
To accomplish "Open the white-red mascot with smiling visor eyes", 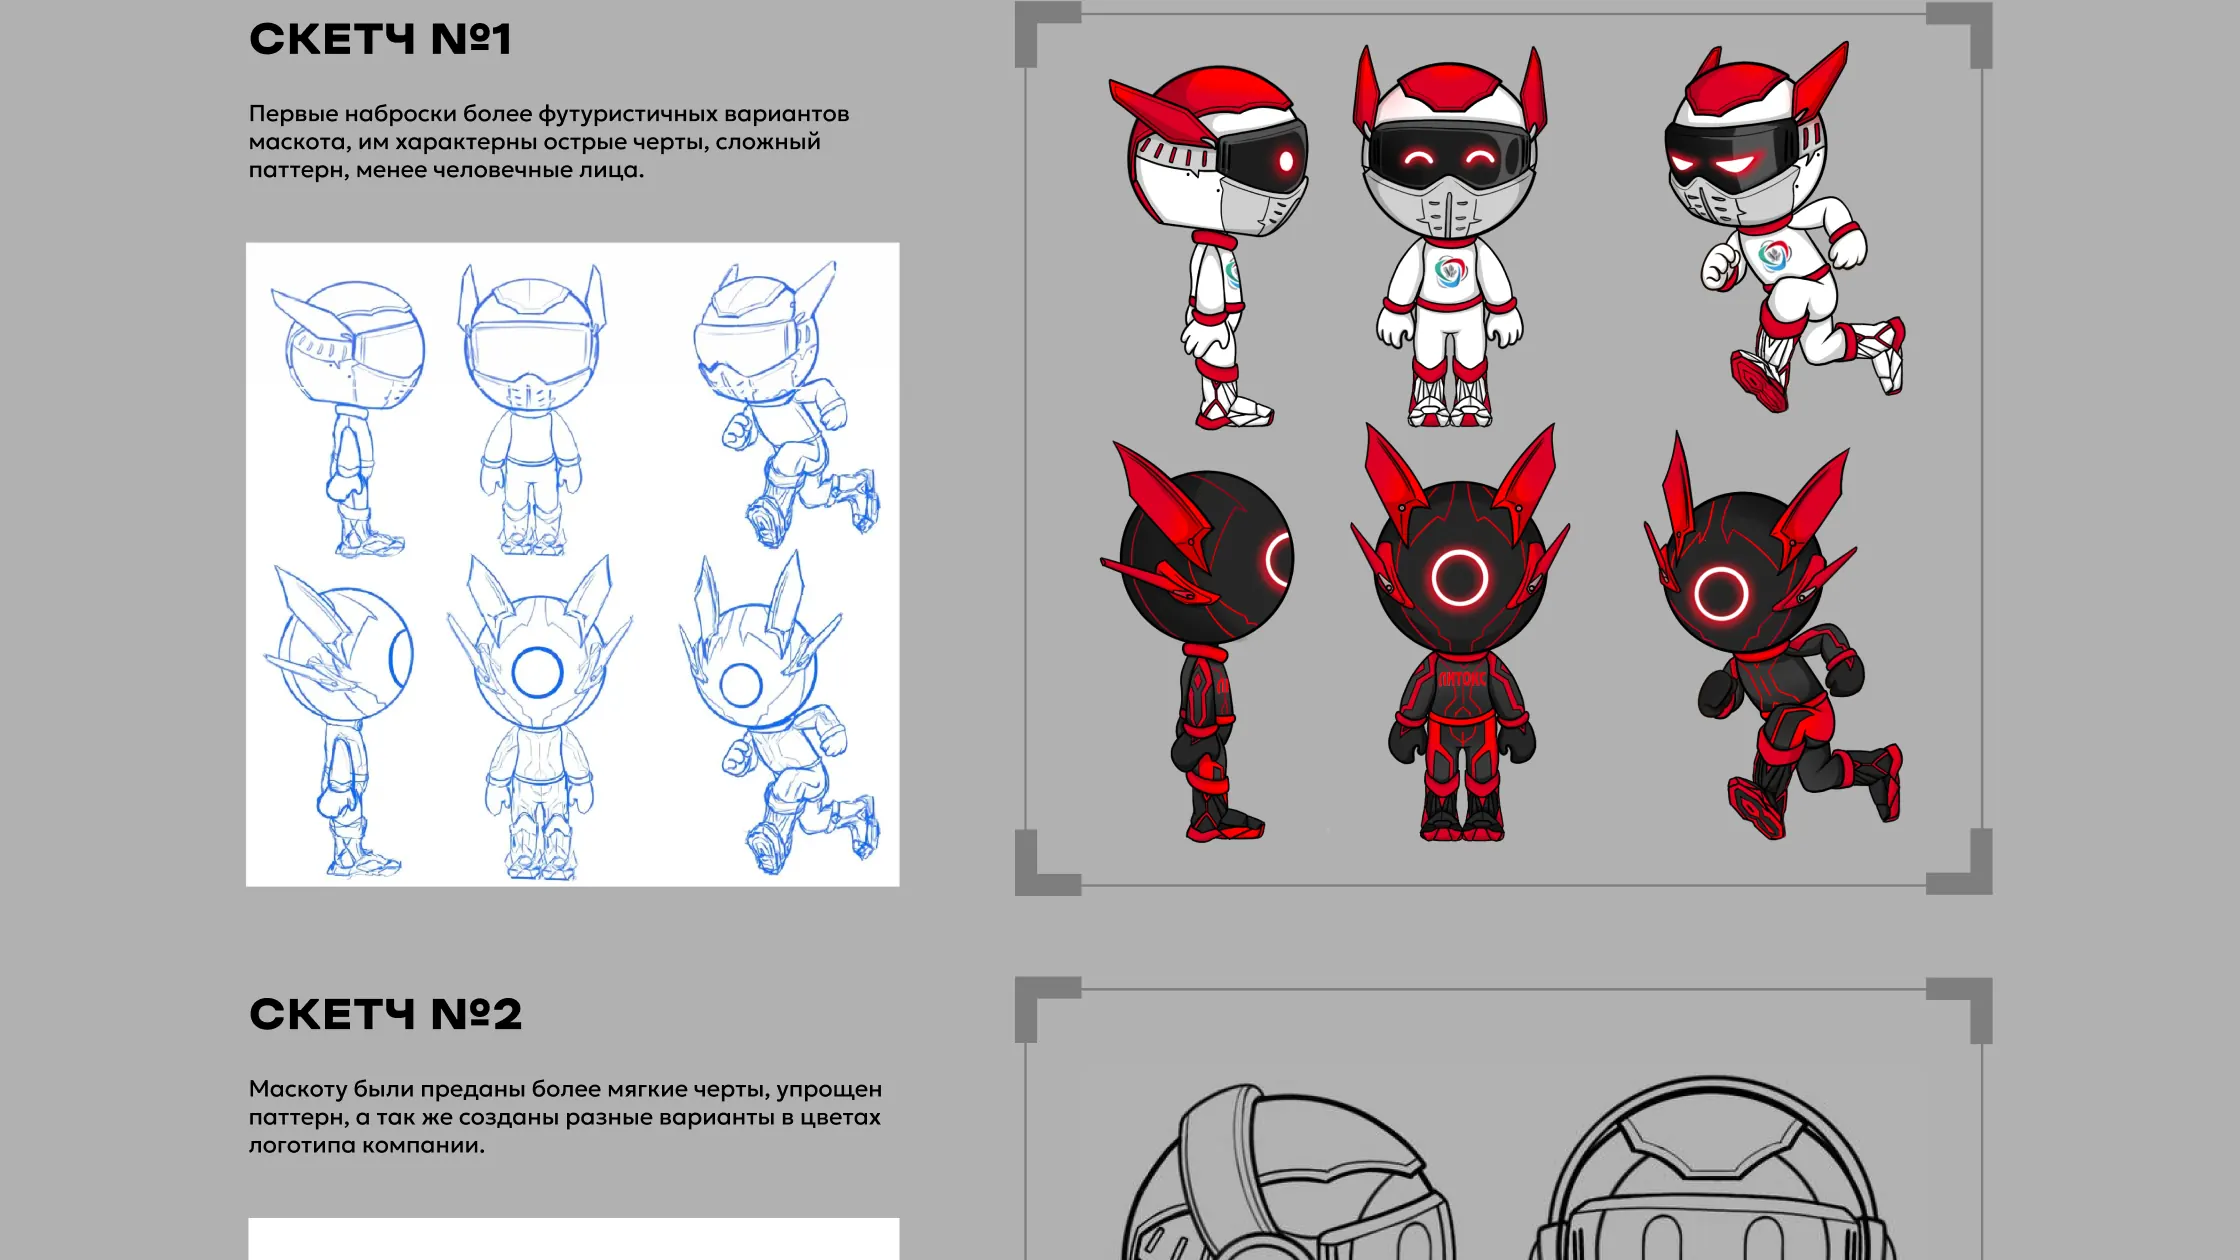I will [1450, 236].
